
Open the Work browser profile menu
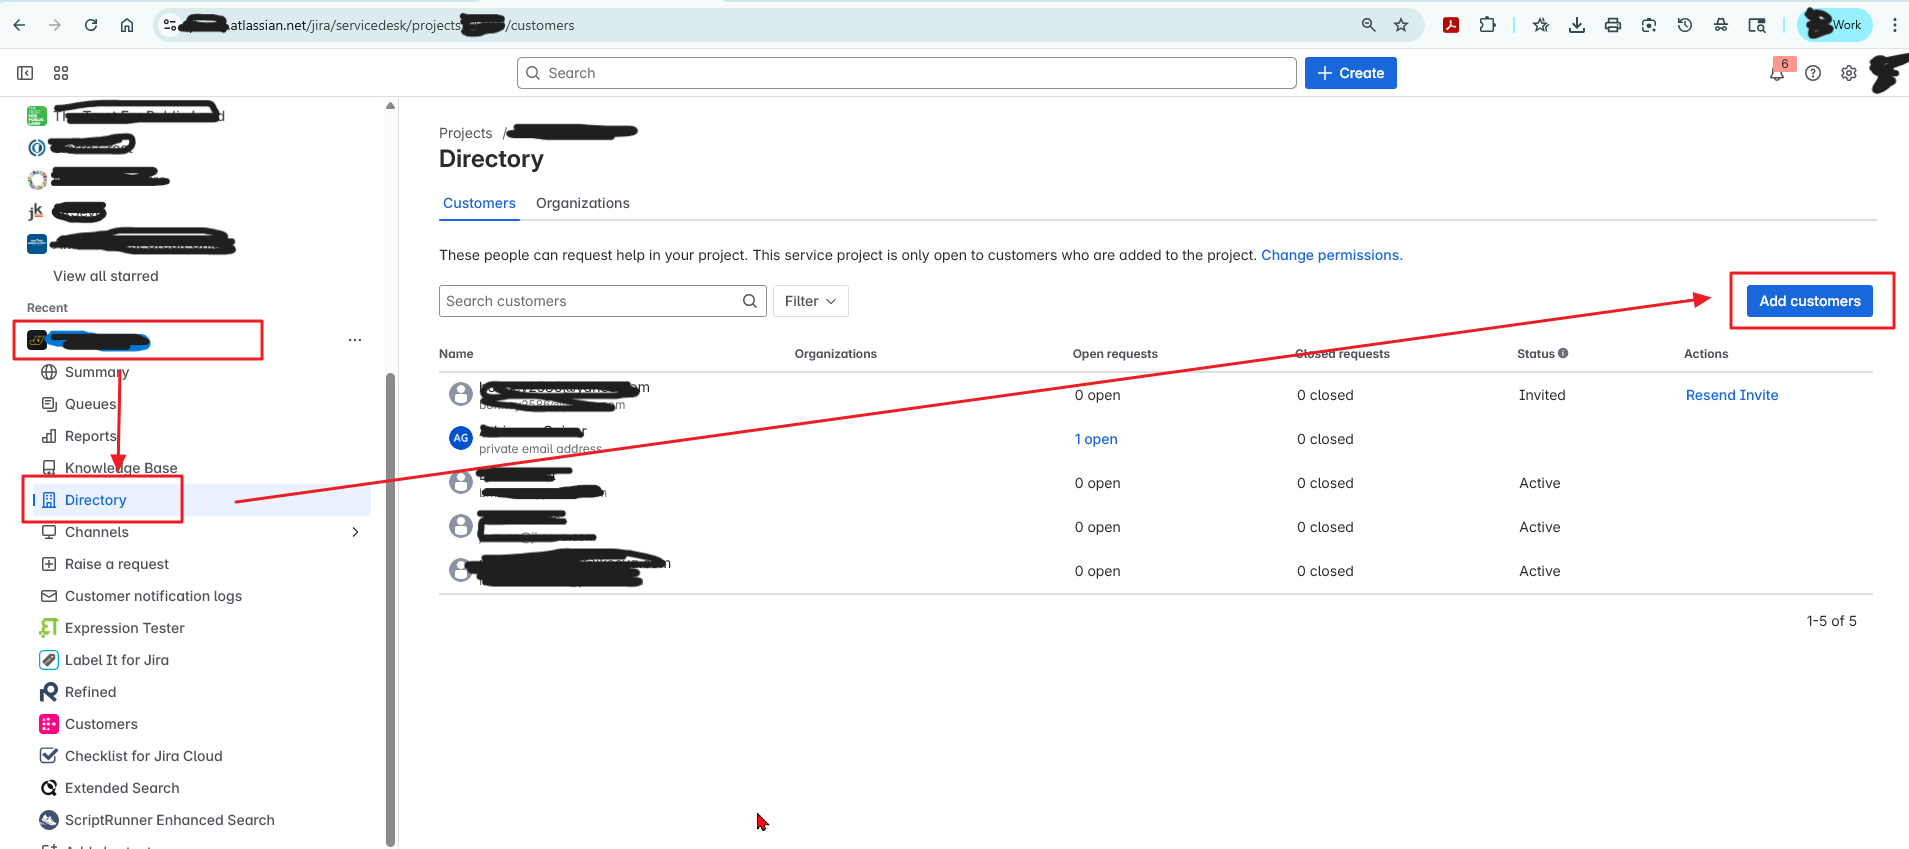tap(1834, 25)
